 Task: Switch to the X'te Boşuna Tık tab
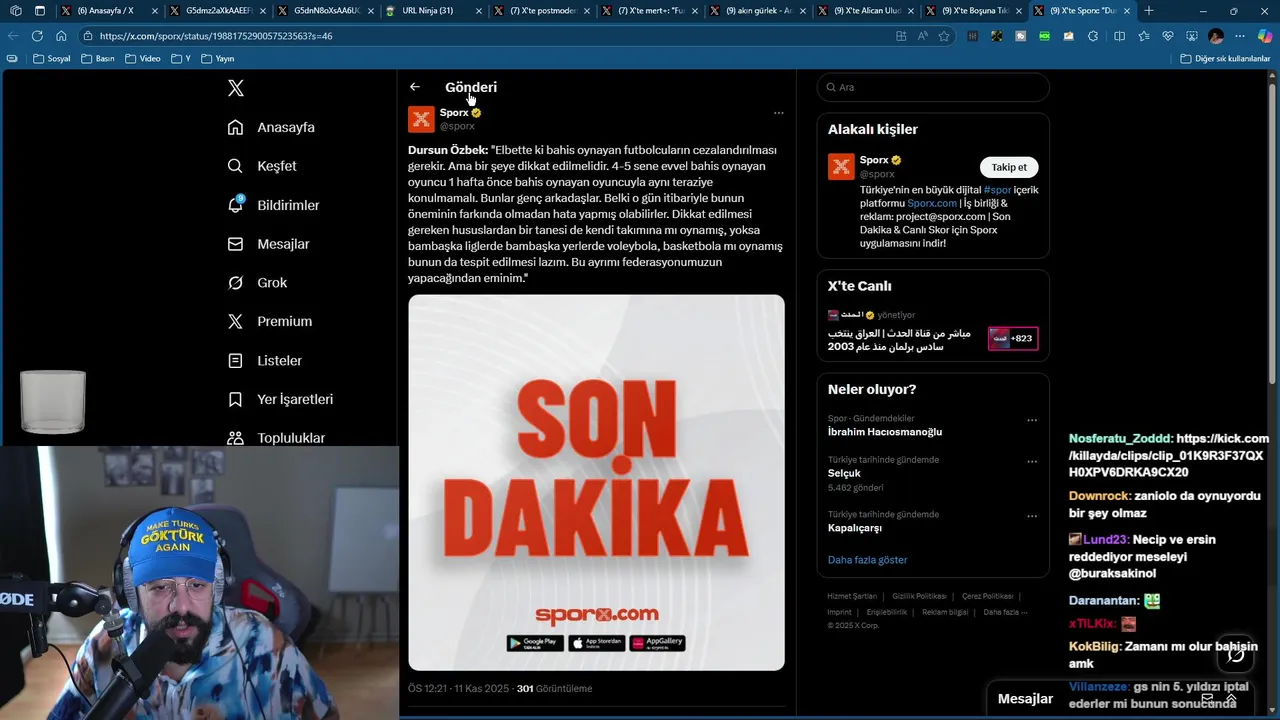(974, 11)
